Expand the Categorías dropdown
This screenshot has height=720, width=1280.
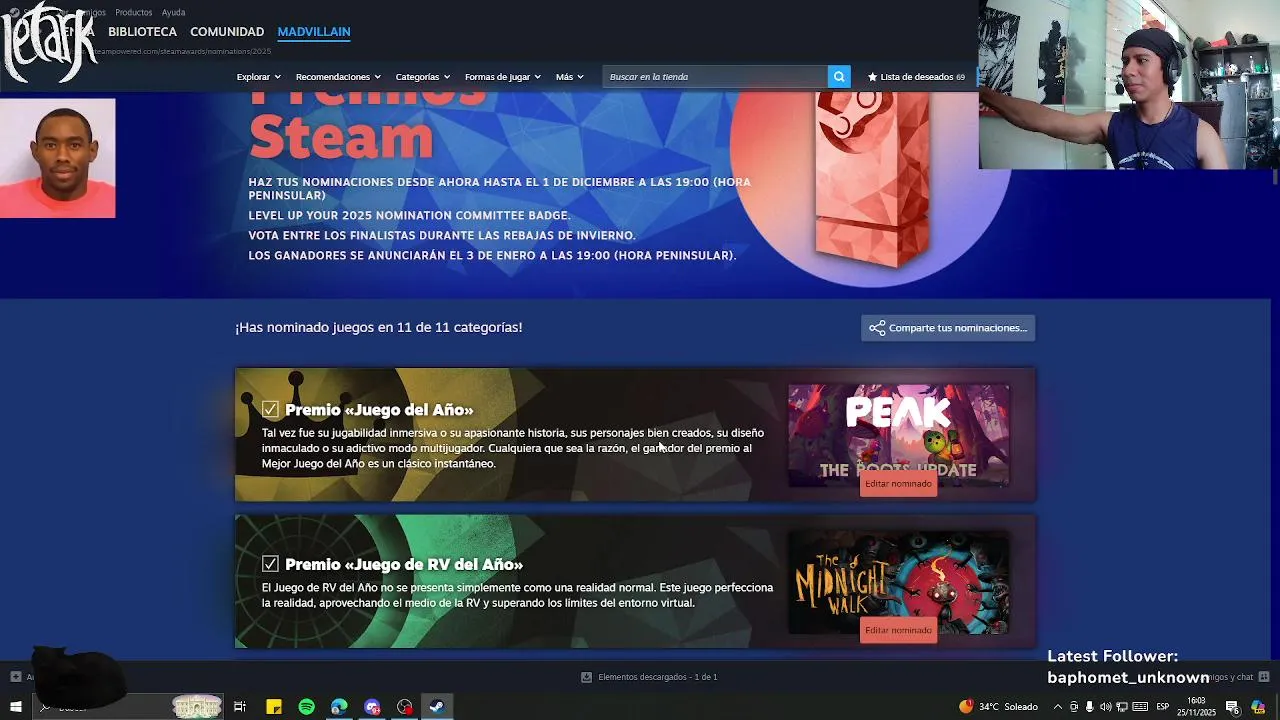[423, 77]
